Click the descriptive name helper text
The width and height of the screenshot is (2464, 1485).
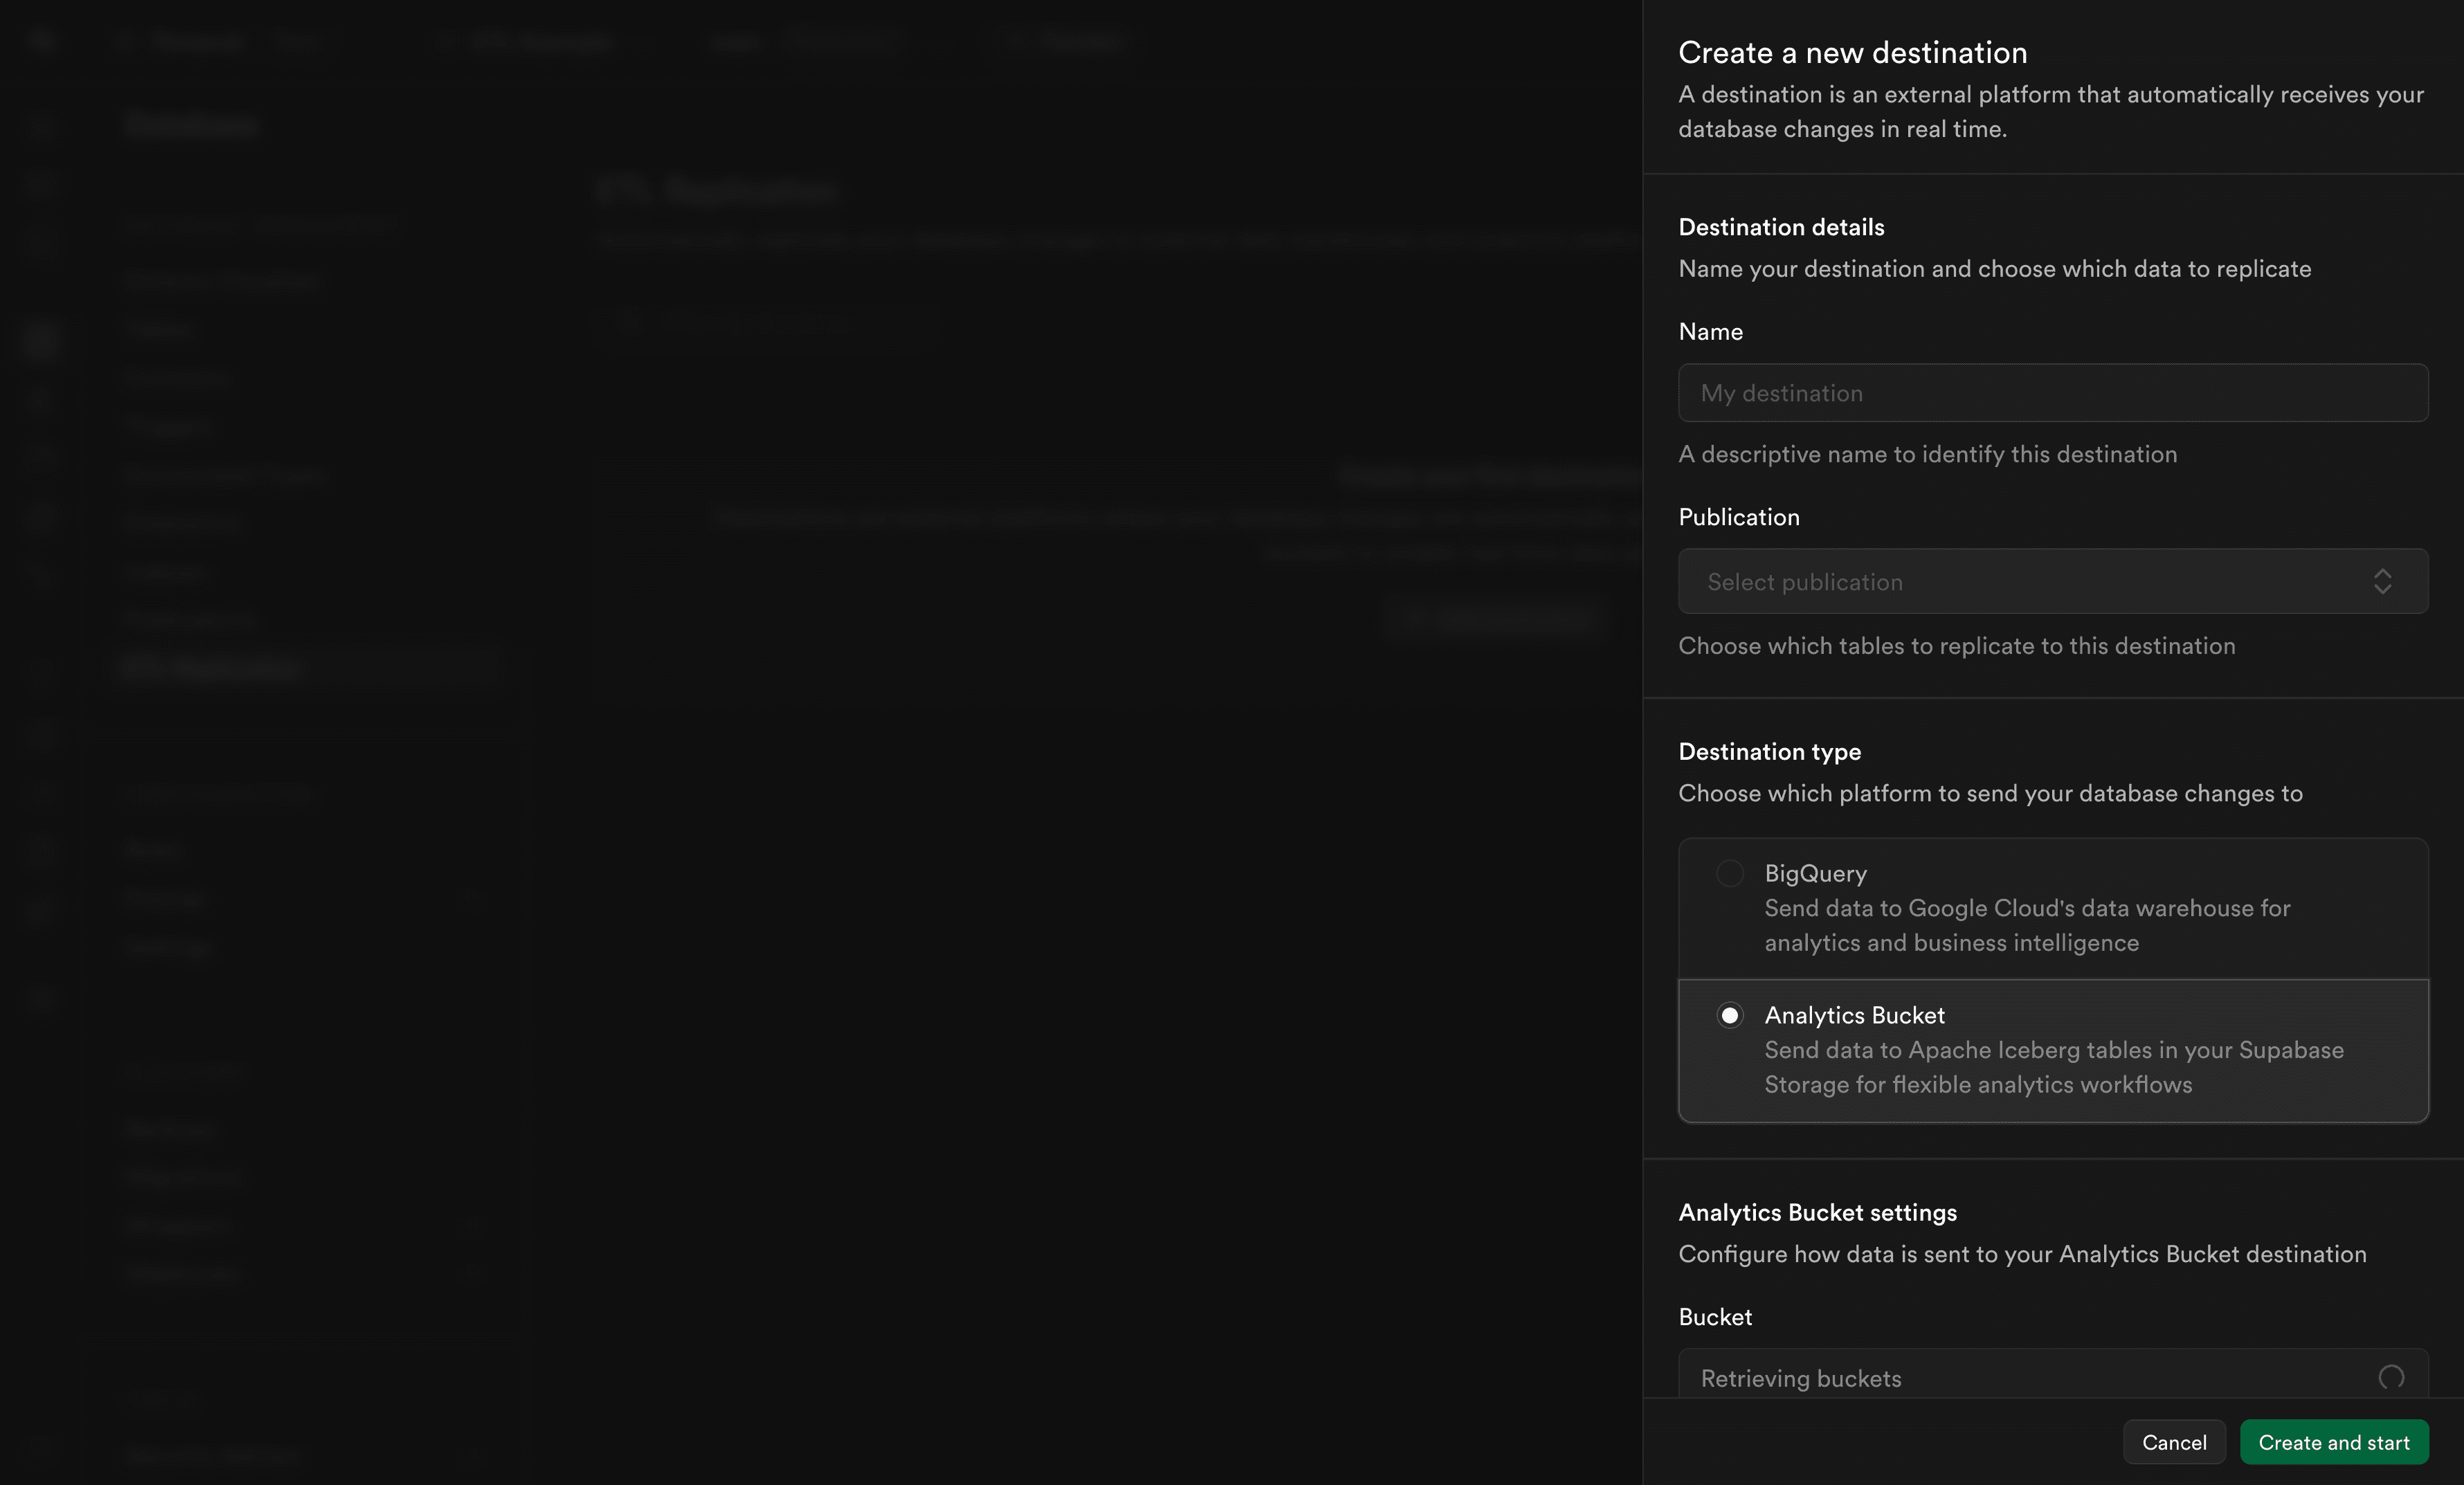(1927, 454)
